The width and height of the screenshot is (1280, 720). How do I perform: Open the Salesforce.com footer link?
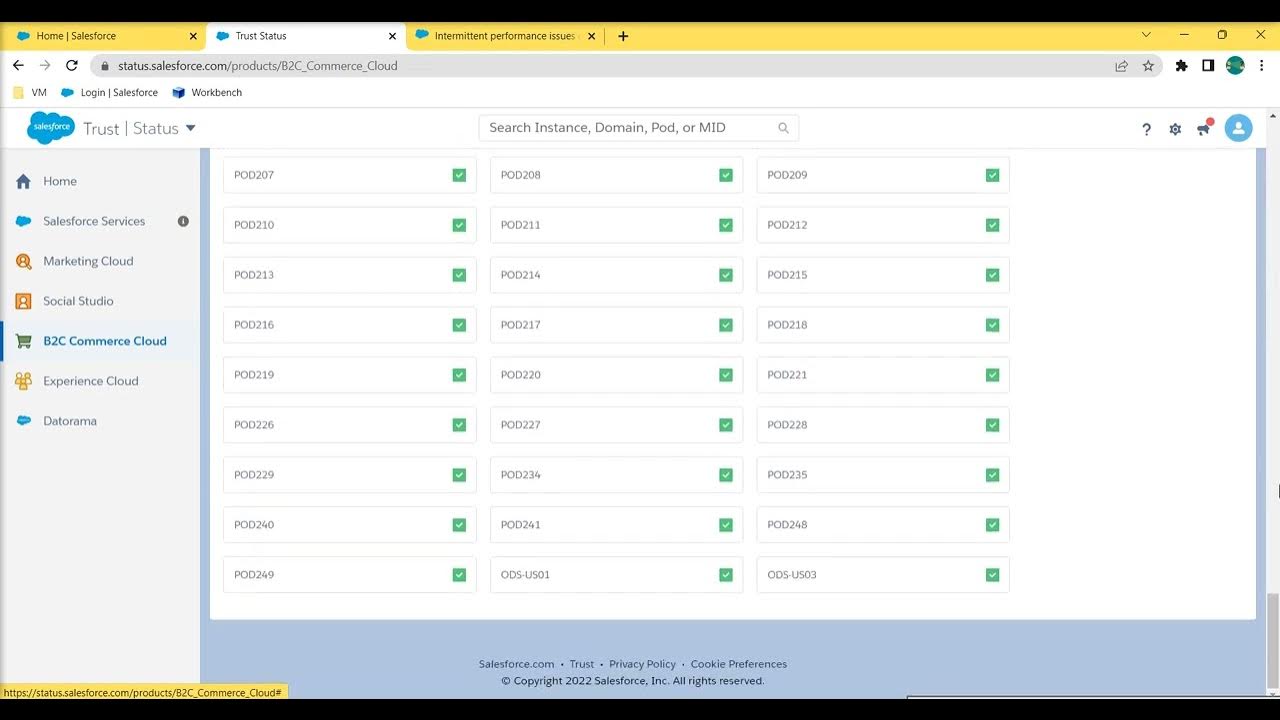pos(516,664)
